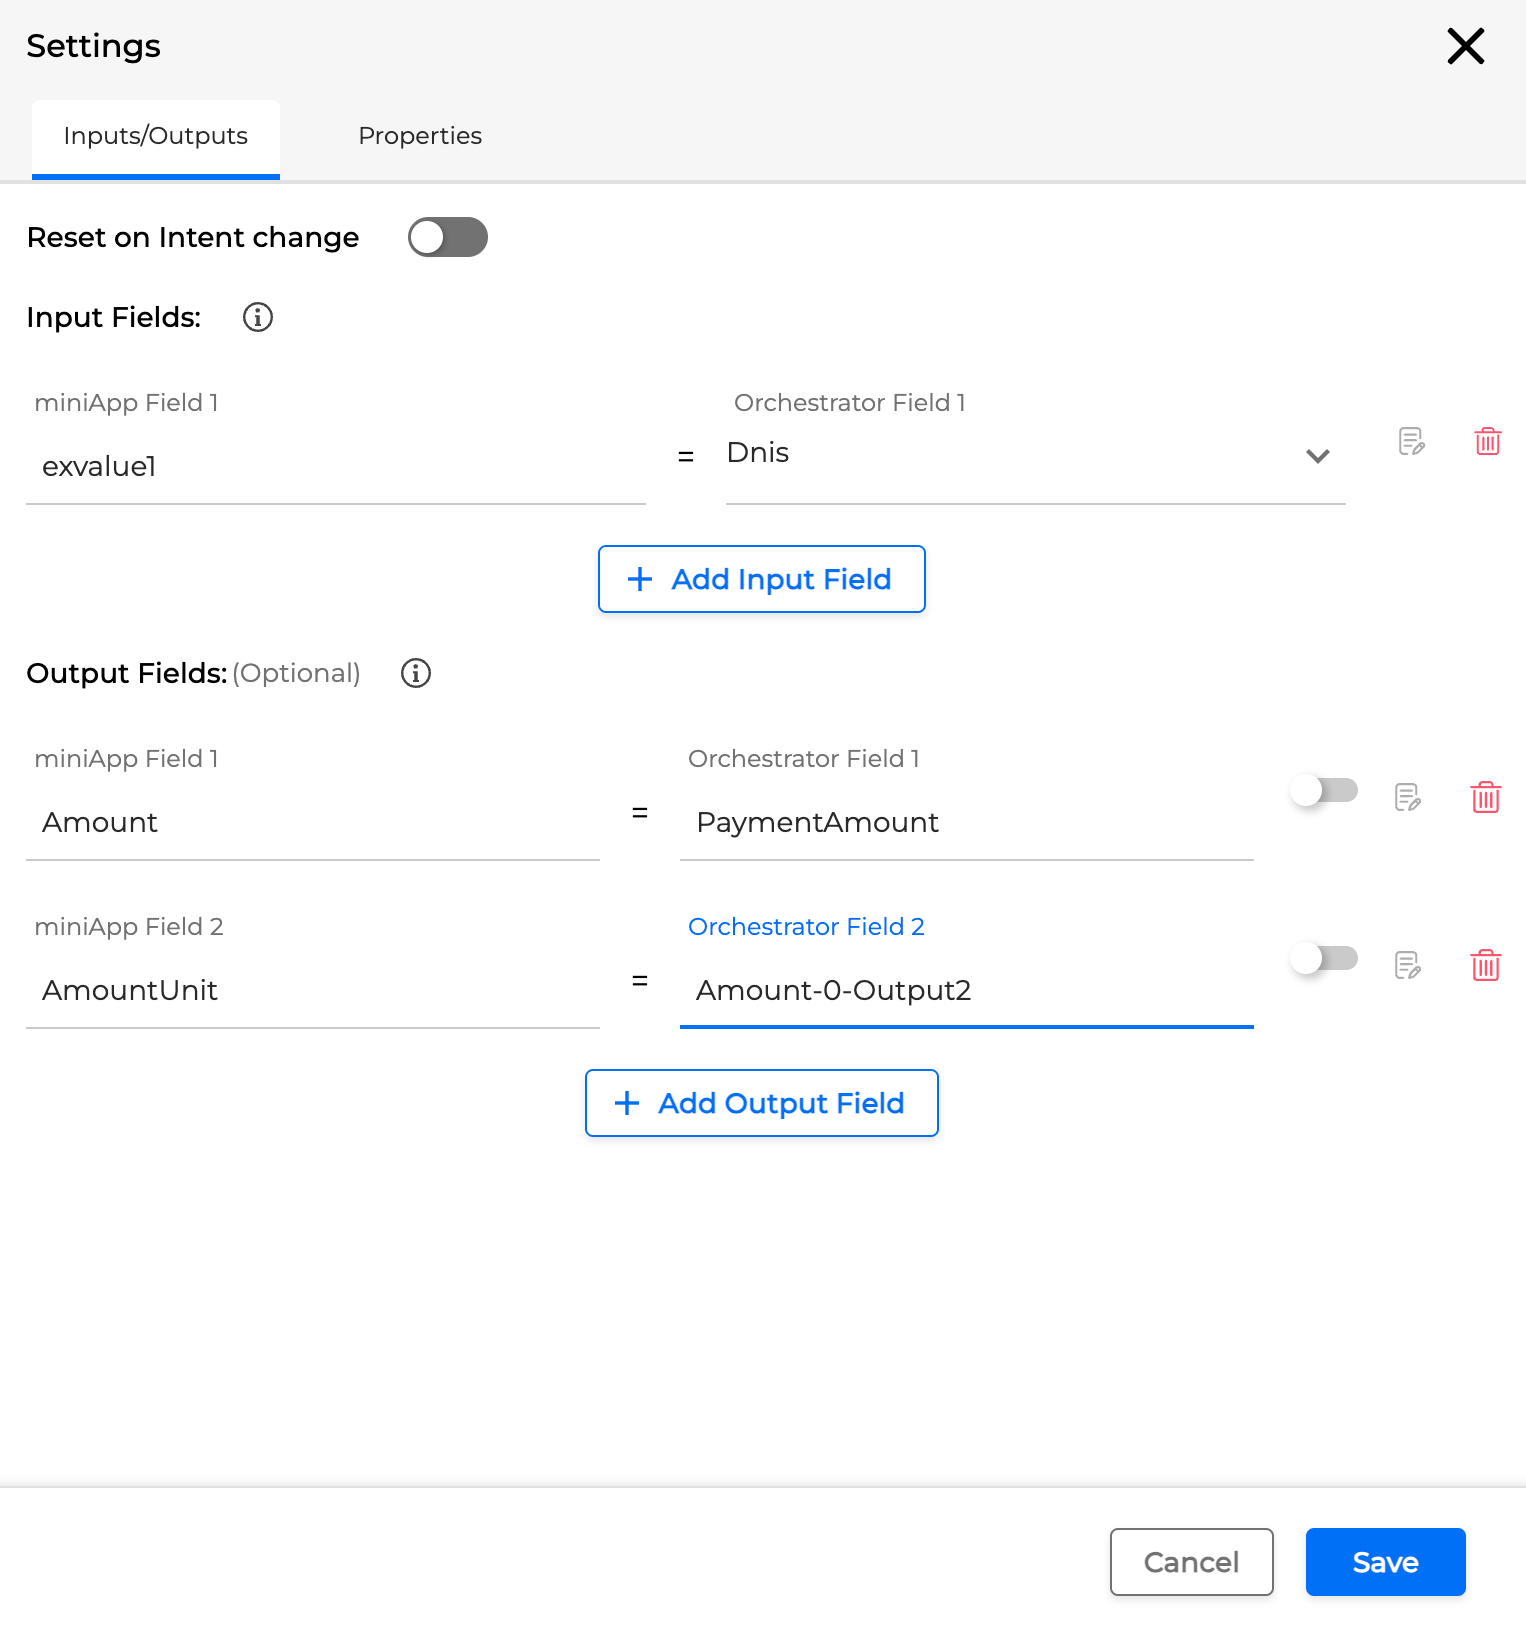Delete the AmountUnit output field row

click(1485, 965)
